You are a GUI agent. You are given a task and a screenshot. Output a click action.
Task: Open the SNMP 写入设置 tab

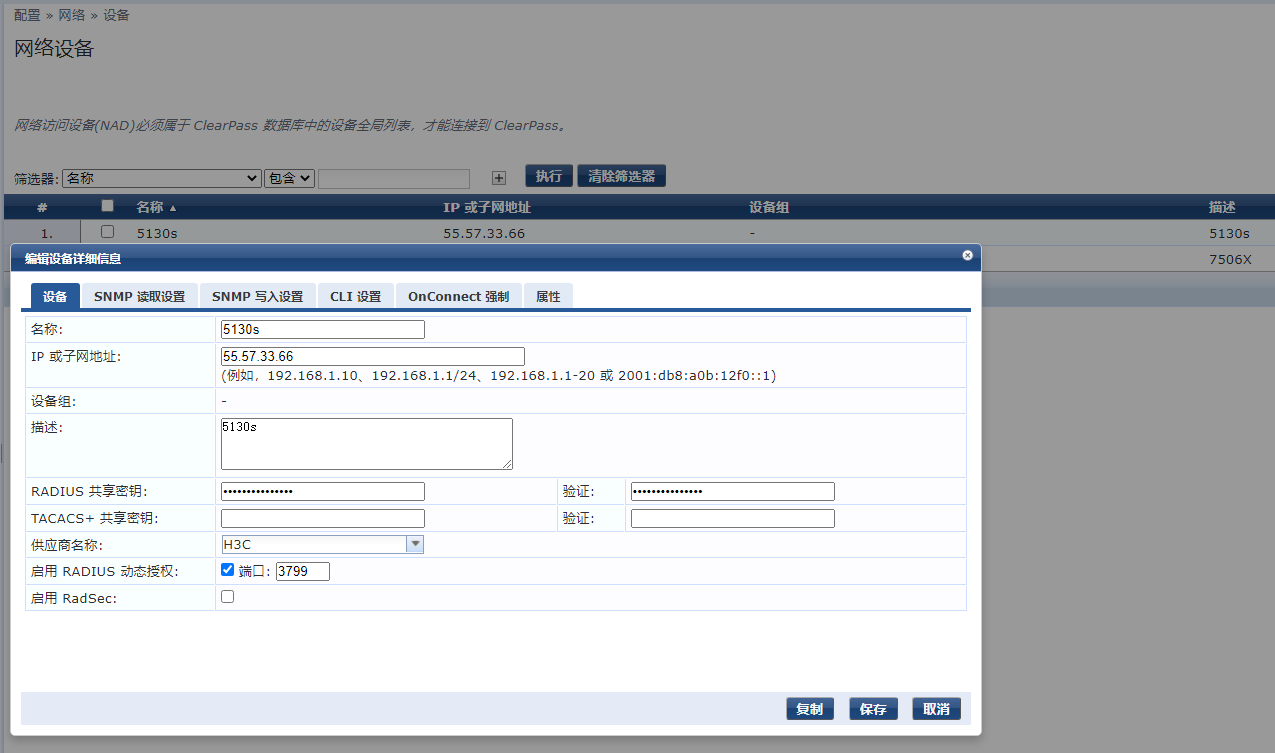(x=257, y=296)
